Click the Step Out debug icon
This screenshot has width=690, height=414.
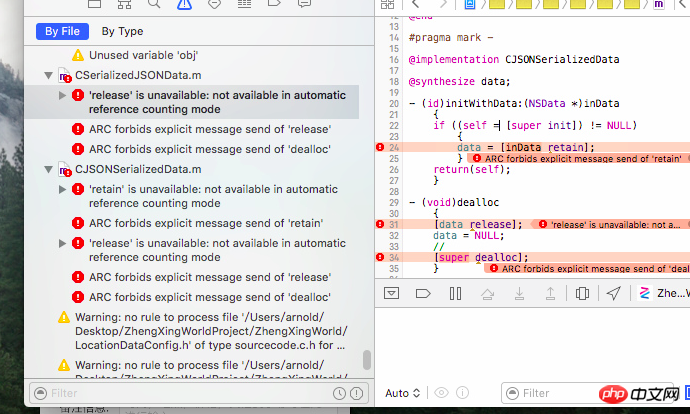click(x=550, y=293)
